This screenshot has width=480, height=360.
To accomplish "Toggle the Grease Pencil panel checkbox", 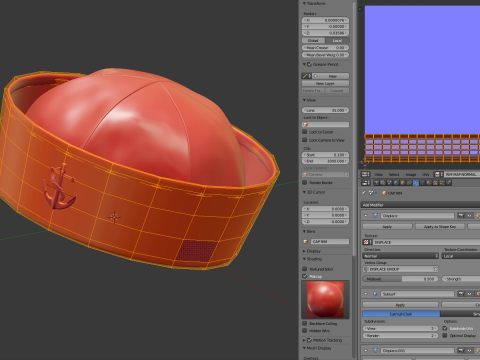I will (x=310, y=64).
